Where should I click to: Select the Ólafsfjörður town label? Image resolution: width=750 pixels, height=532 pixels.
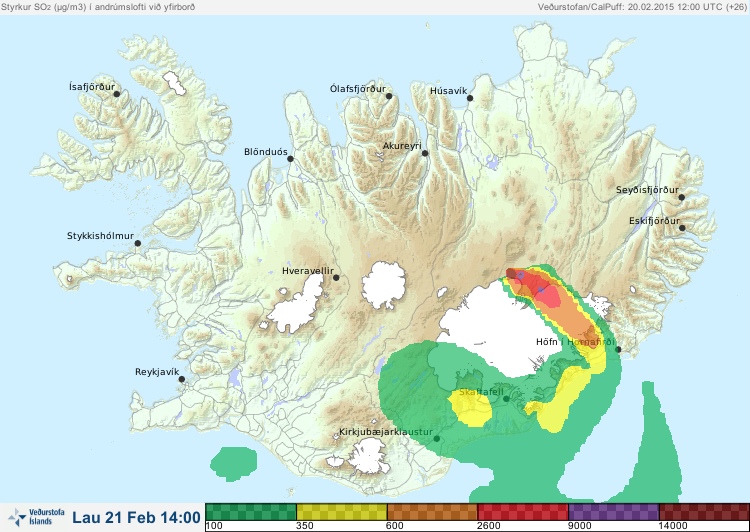(358, 89)
